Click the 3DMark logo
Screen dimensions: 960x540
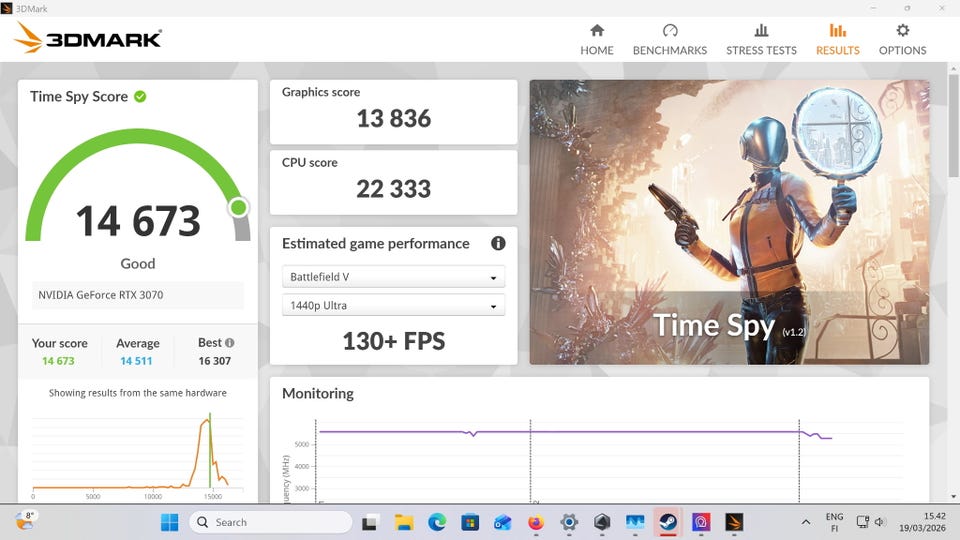coord(88,38)
